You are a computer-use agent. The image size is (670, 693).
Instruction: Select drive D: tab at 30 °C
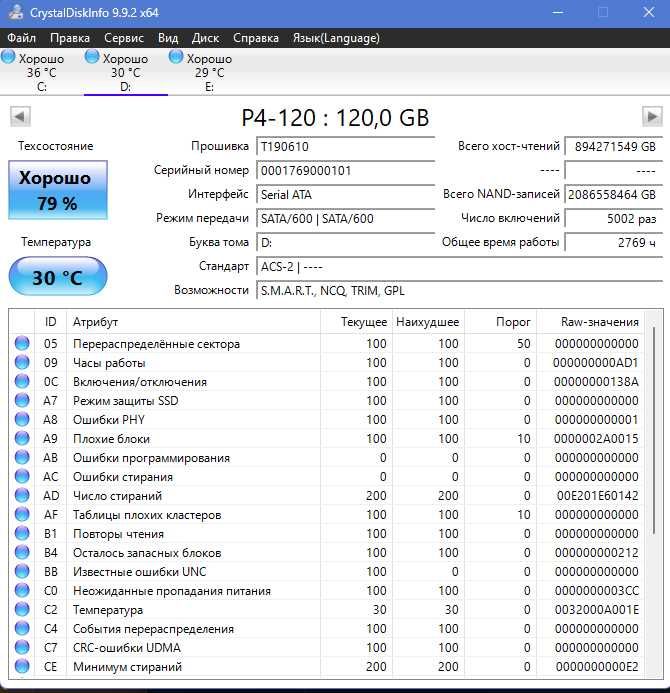pos(126,72)
